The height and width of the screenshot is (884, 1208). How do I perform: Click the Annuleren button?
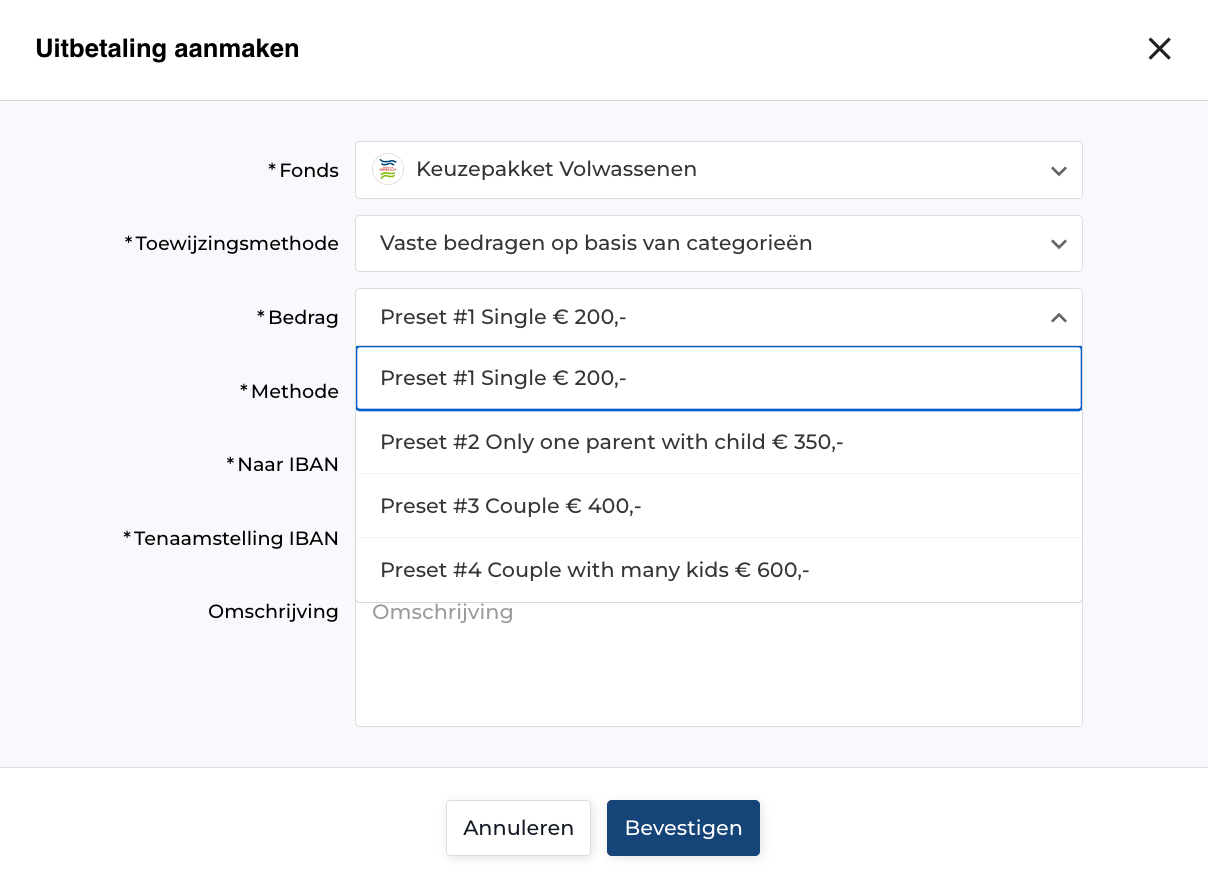[x=518, y=828]
